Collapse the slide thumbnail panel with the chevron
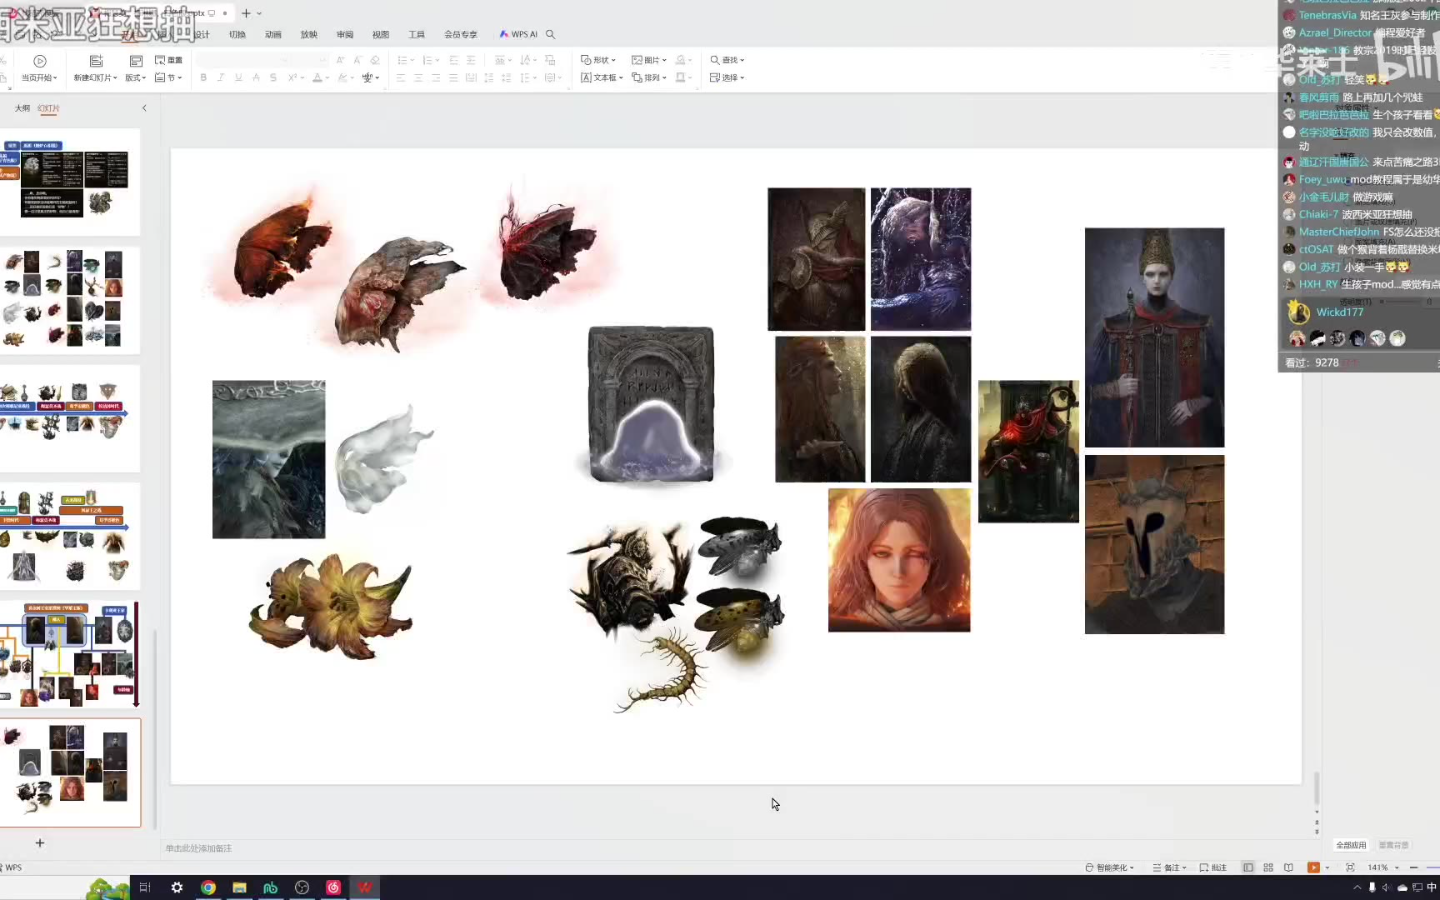 point(144,108)
